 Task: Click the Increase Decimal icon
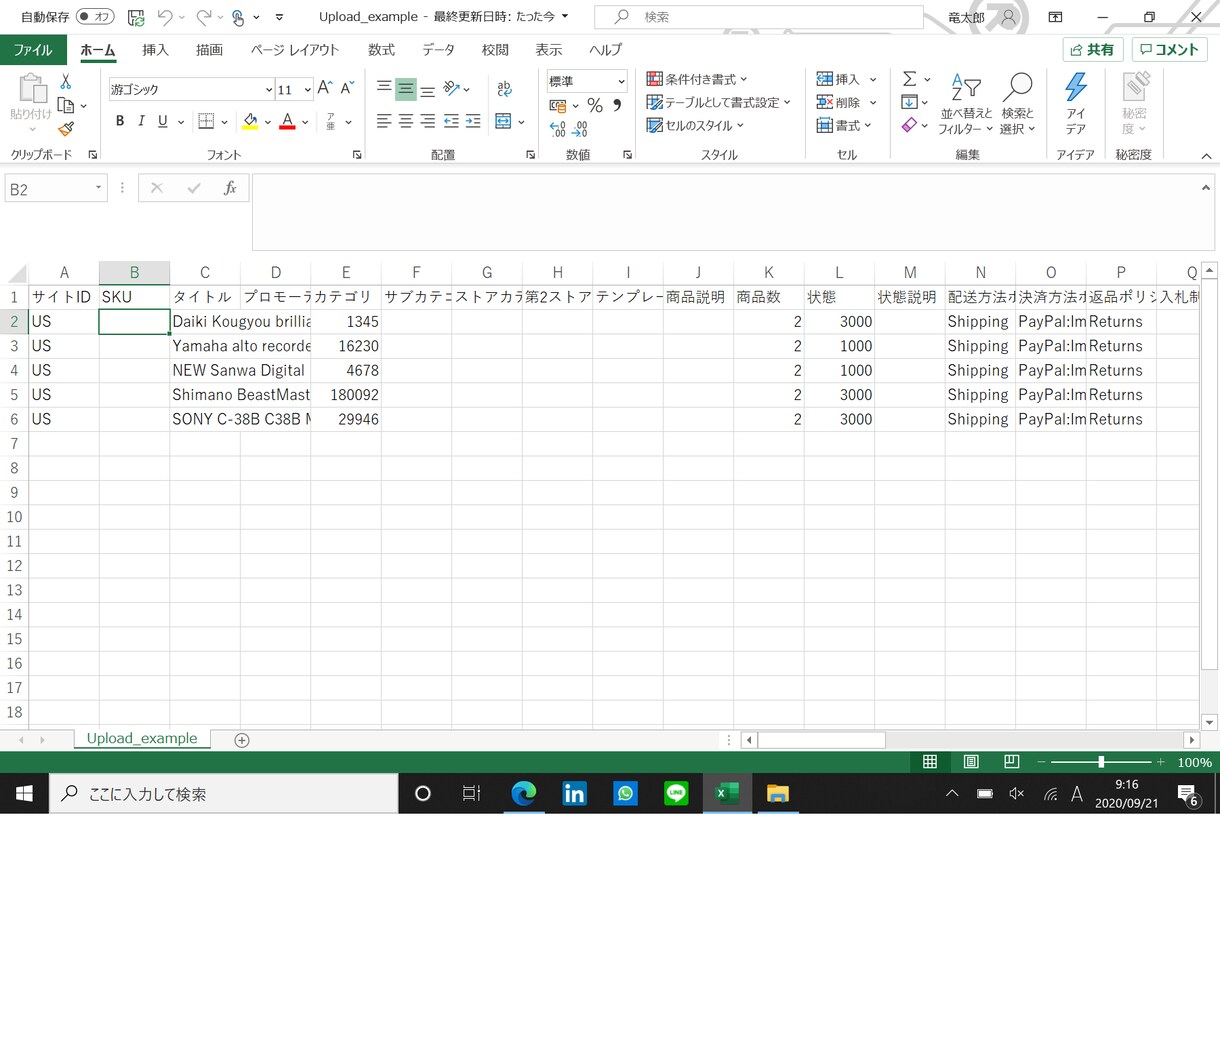(558, 129)
